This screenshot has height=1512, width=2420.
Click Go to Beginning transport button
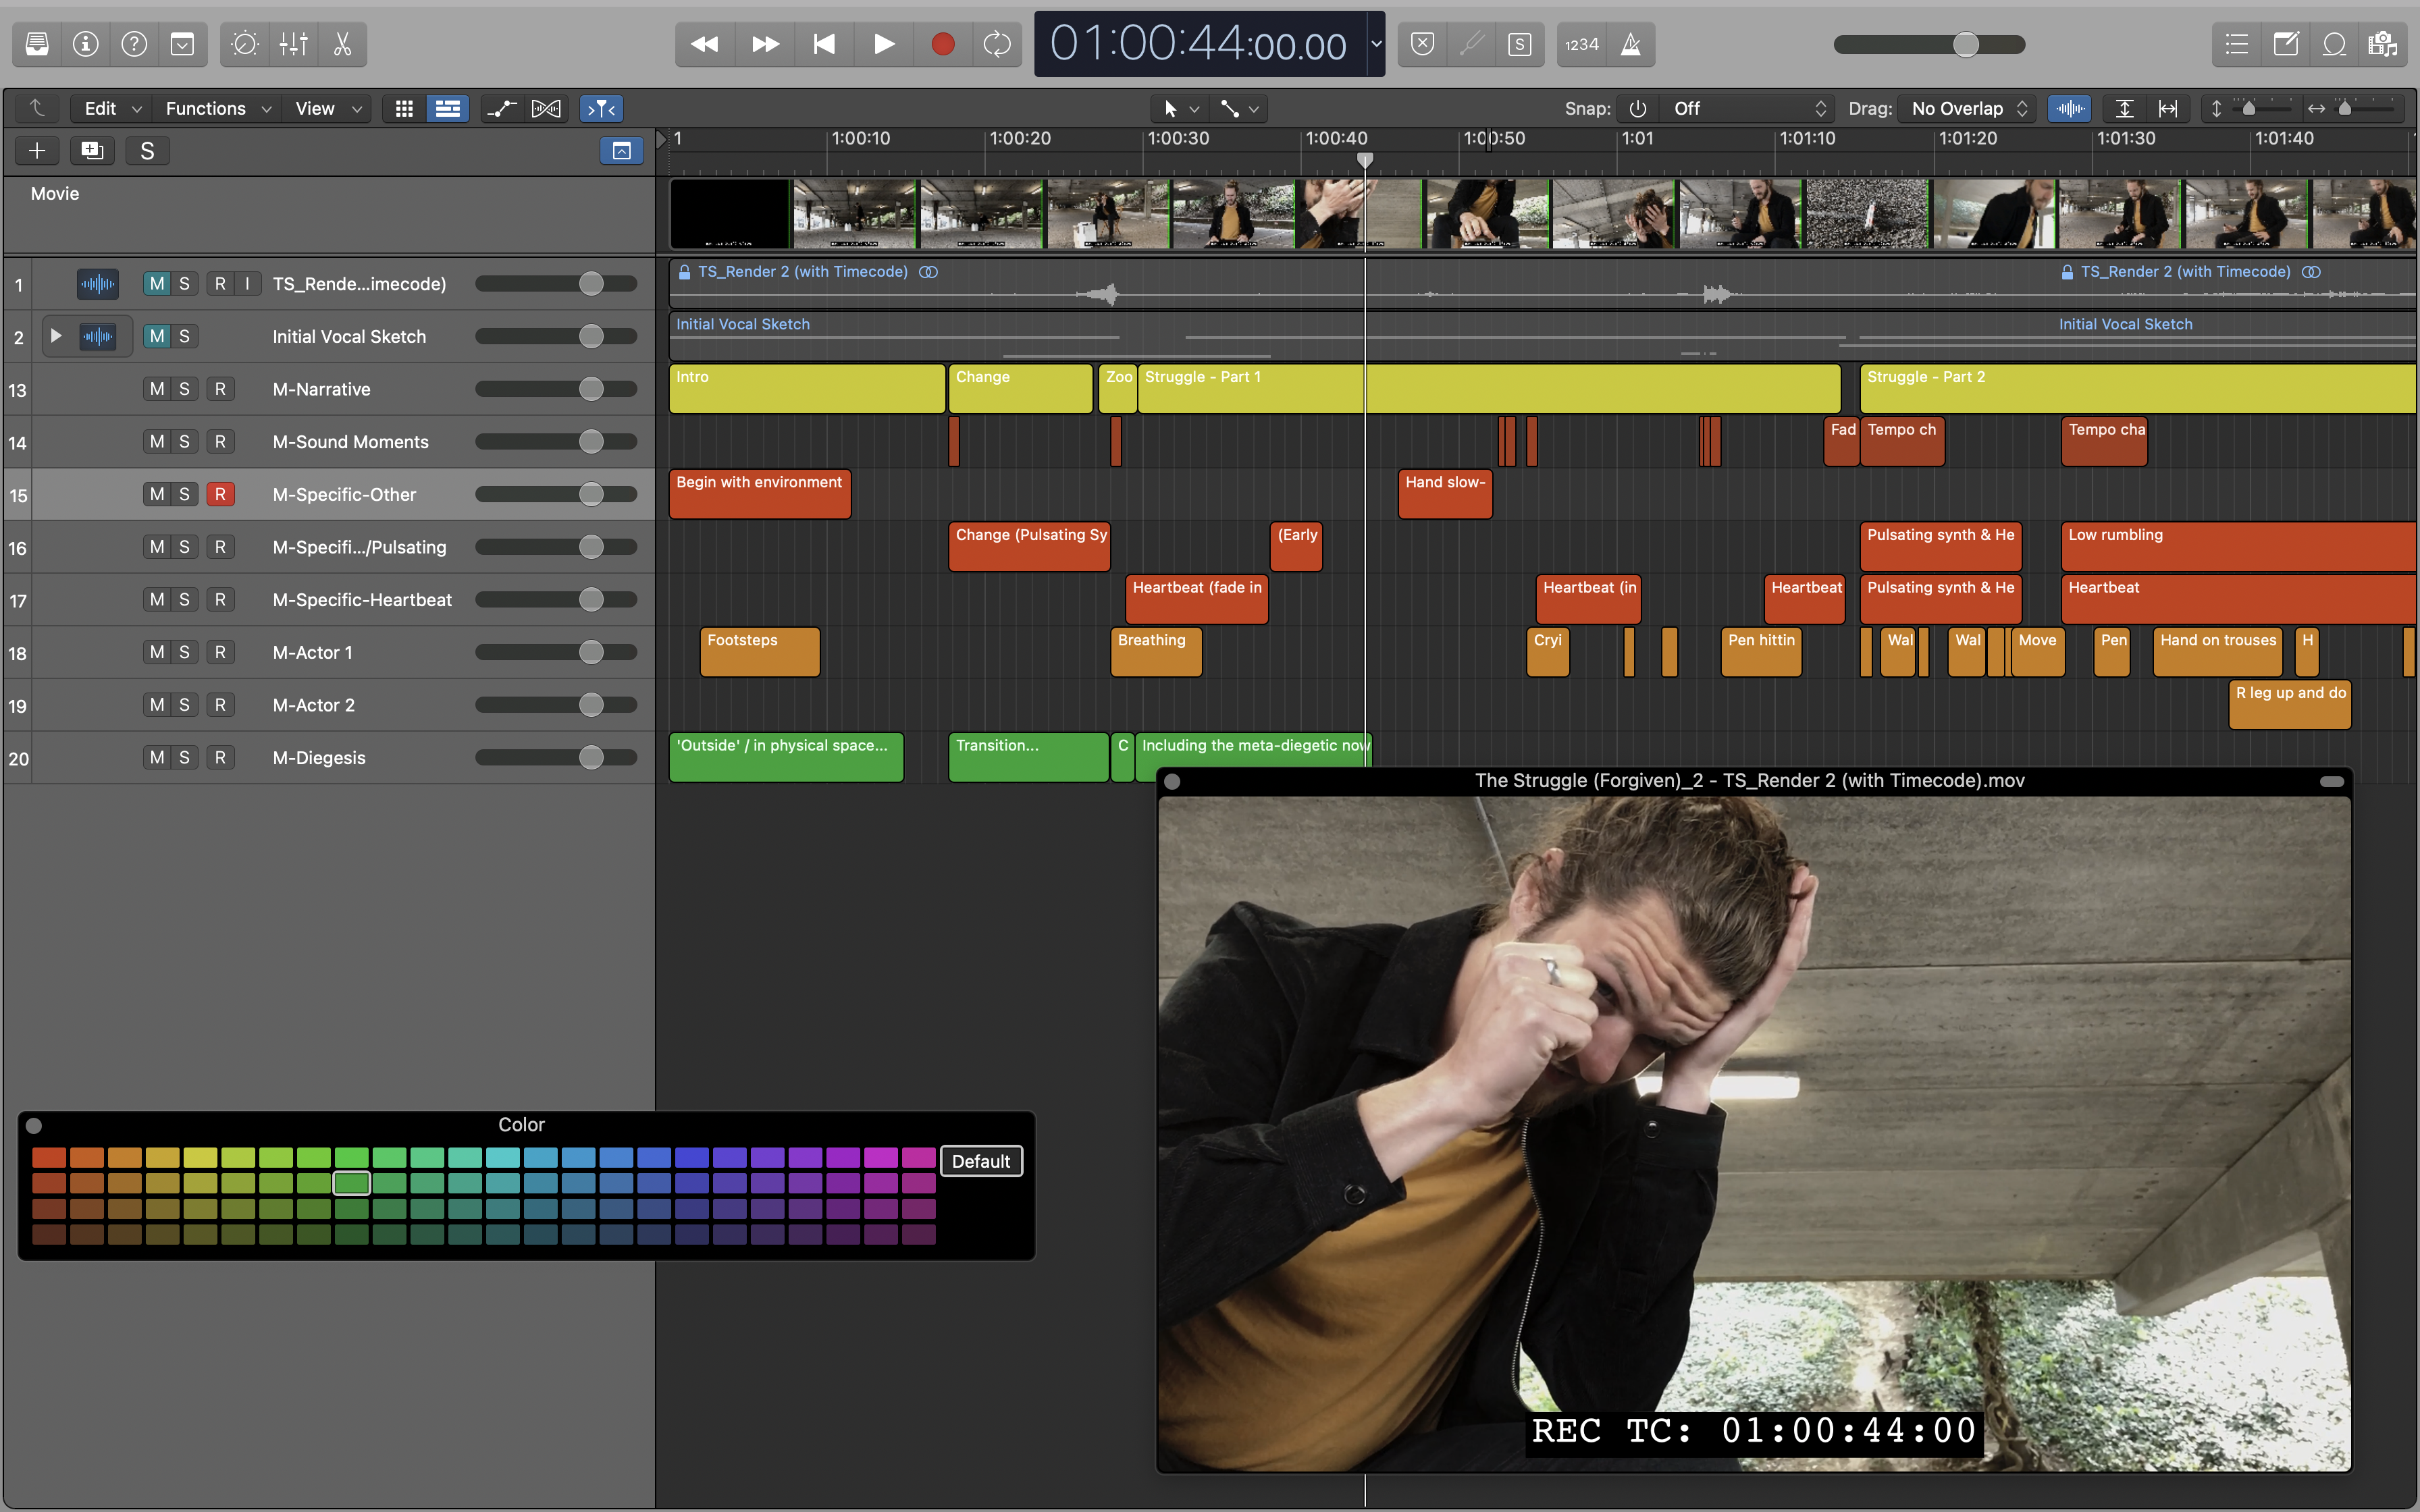(x=824, y=44)
